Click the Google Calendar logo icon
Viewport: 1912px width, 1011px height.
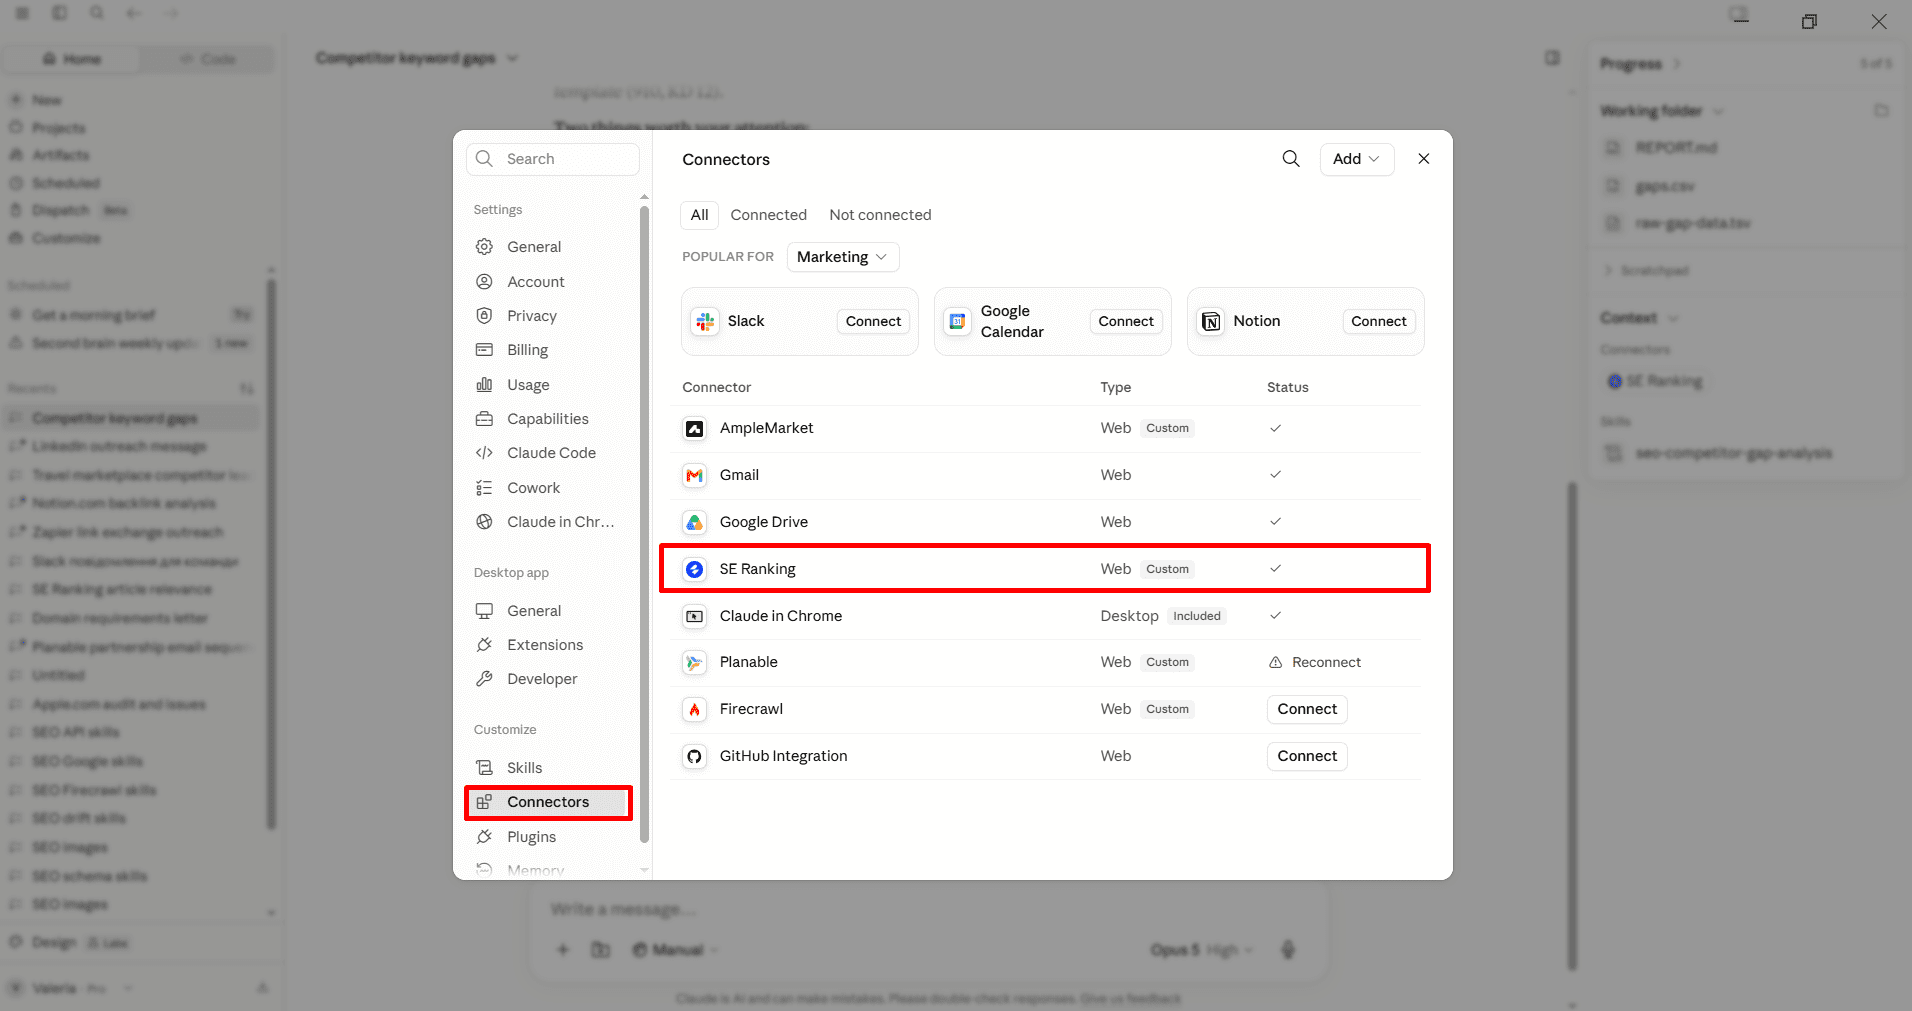958,321
